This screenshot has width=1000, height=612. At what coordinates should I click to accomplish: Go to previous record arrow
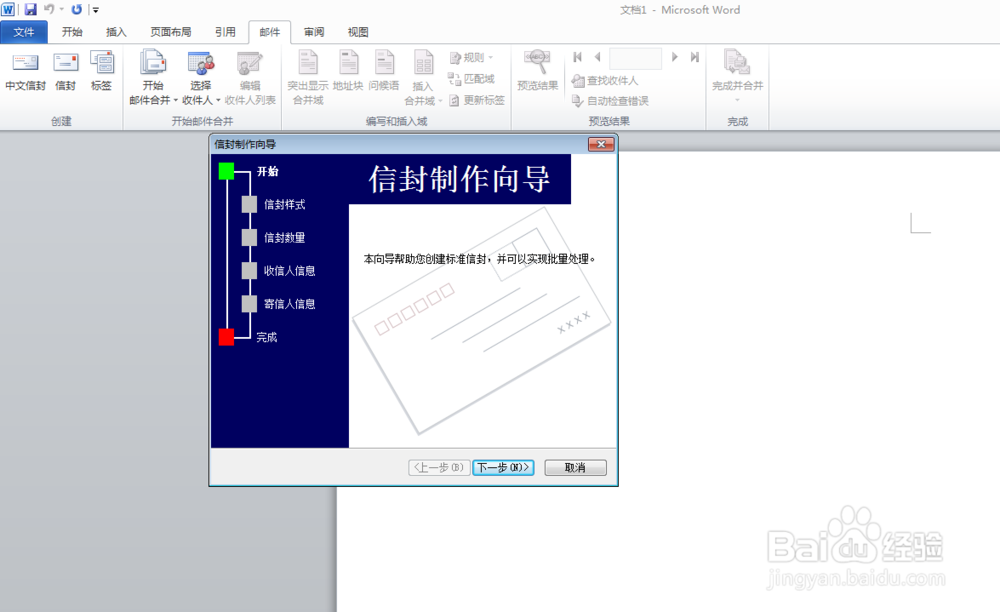click(598, 57)
